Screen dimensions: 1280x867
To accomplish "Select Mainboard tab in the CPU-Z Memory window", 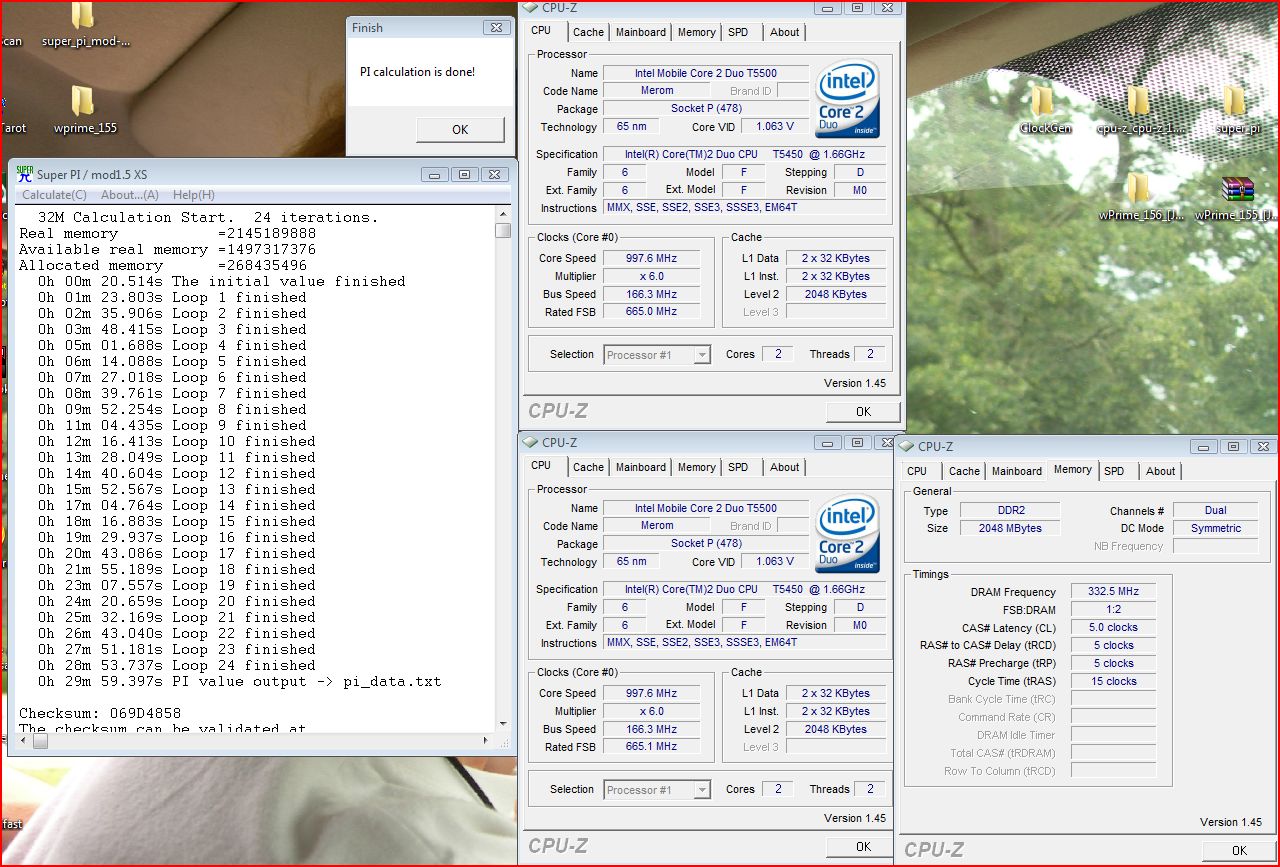I will tap(1017, 471).
